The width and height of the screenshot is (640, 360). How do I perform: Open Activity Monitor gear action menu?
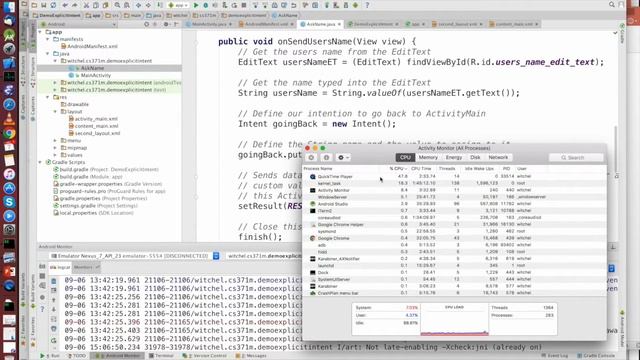tap(343, 158)
